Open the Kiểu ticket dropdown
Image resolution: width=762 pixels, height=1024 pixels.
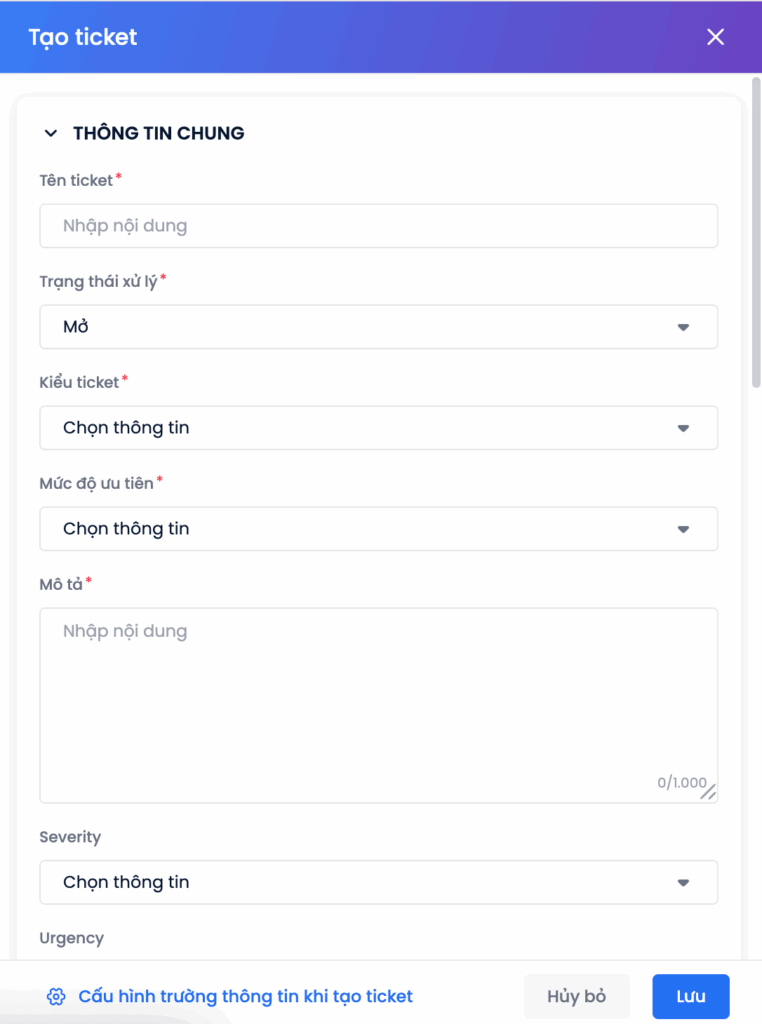(x=360, y=428)
